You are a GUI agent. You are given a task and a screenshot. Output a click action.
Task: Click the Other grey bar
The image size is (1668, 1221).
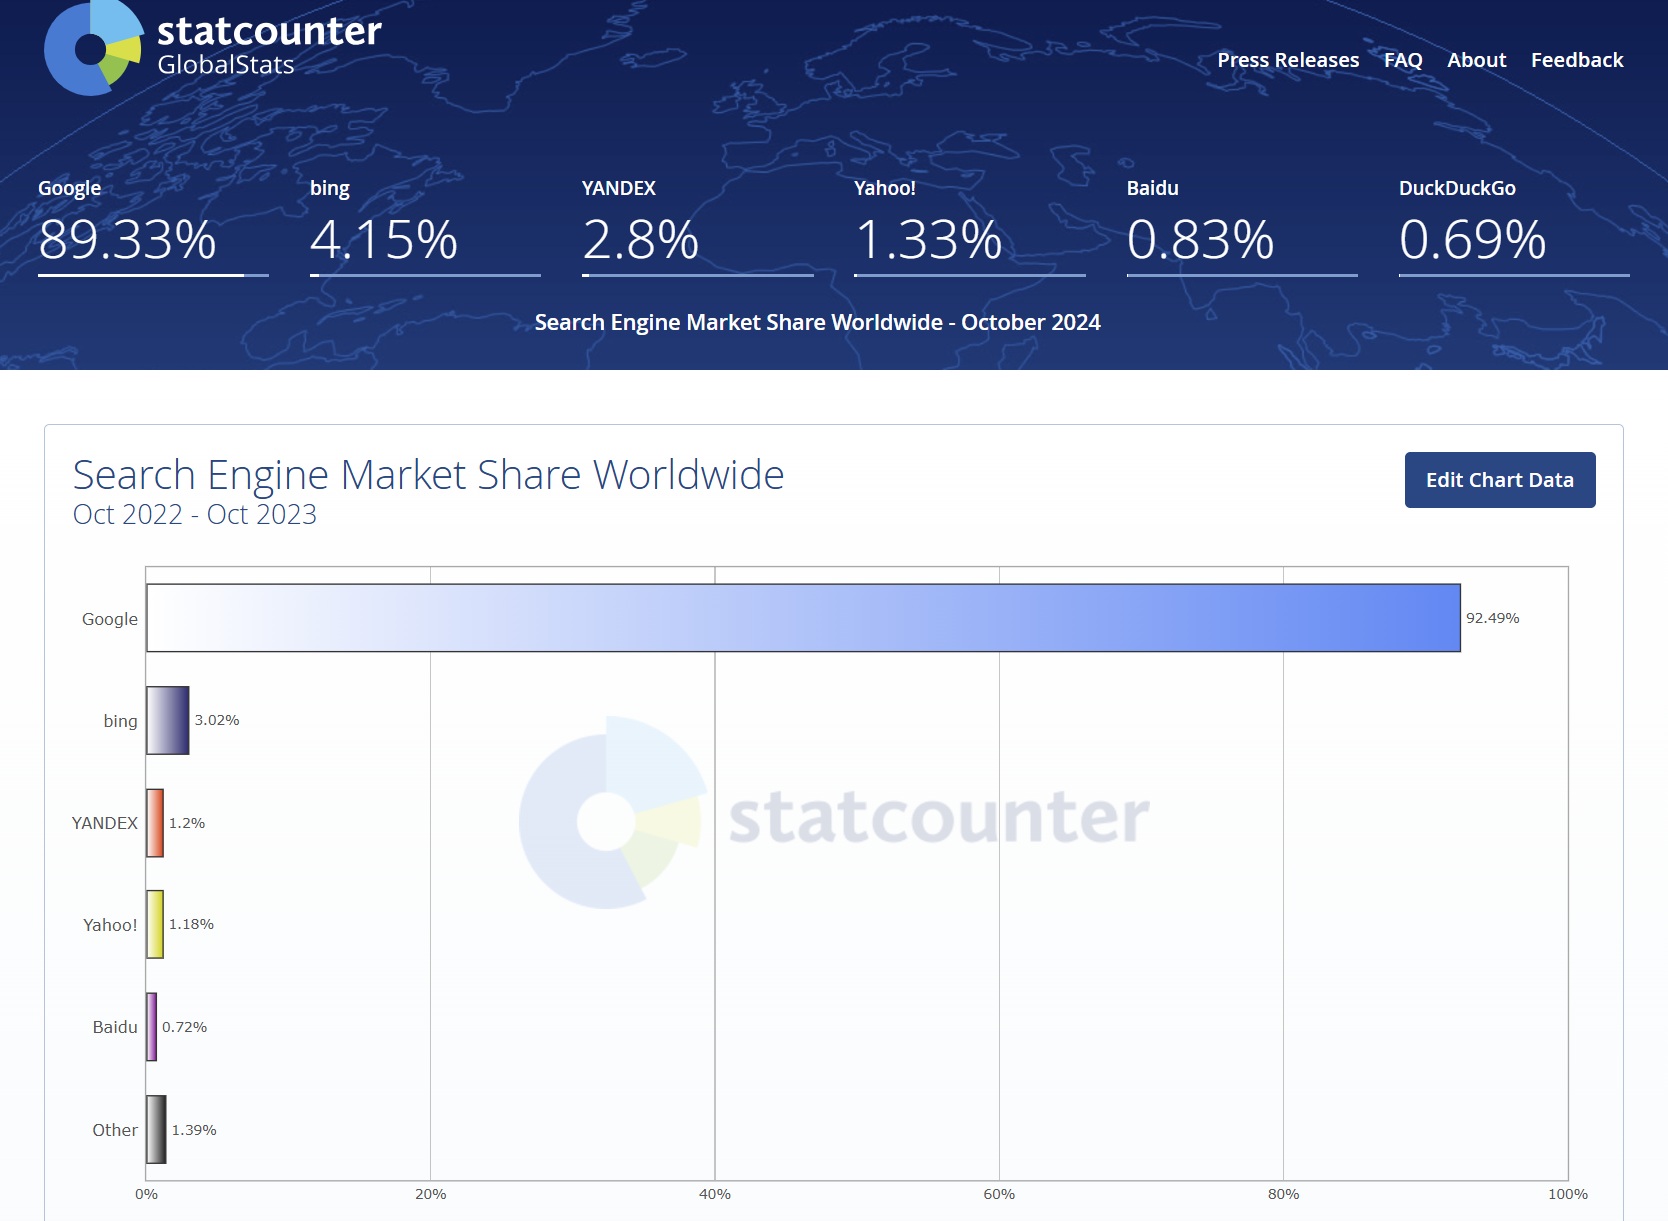(156, 1130)
